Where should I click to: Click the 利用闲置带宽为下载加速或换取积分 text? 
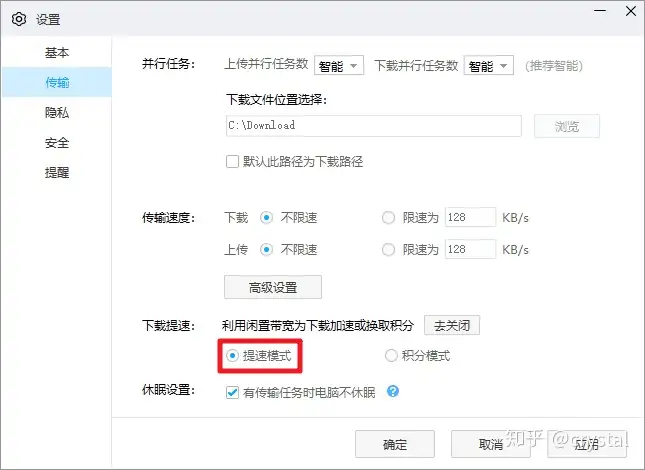coord(318,325)
